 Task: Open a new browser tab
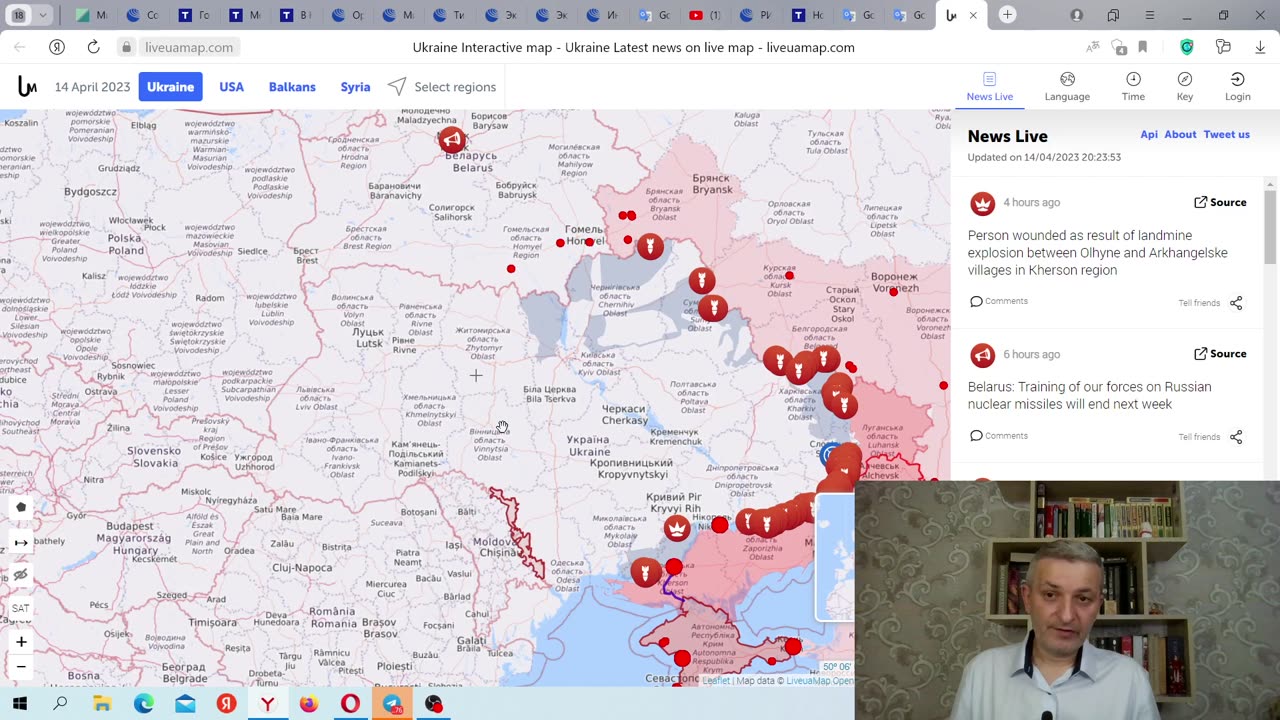click(x=1008, y=15)
